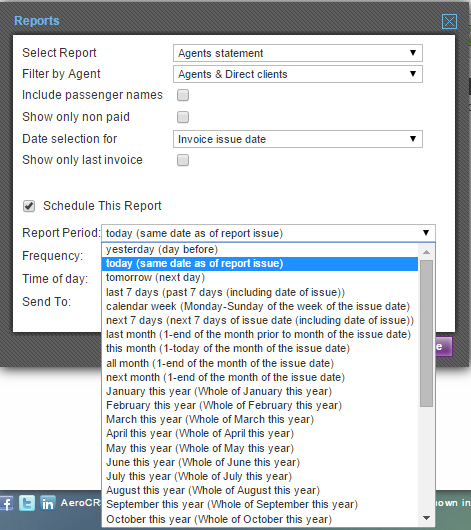The image size is (471, 530).
Task: Open the Twitter icon link
Action: click(x=27, y=503)
